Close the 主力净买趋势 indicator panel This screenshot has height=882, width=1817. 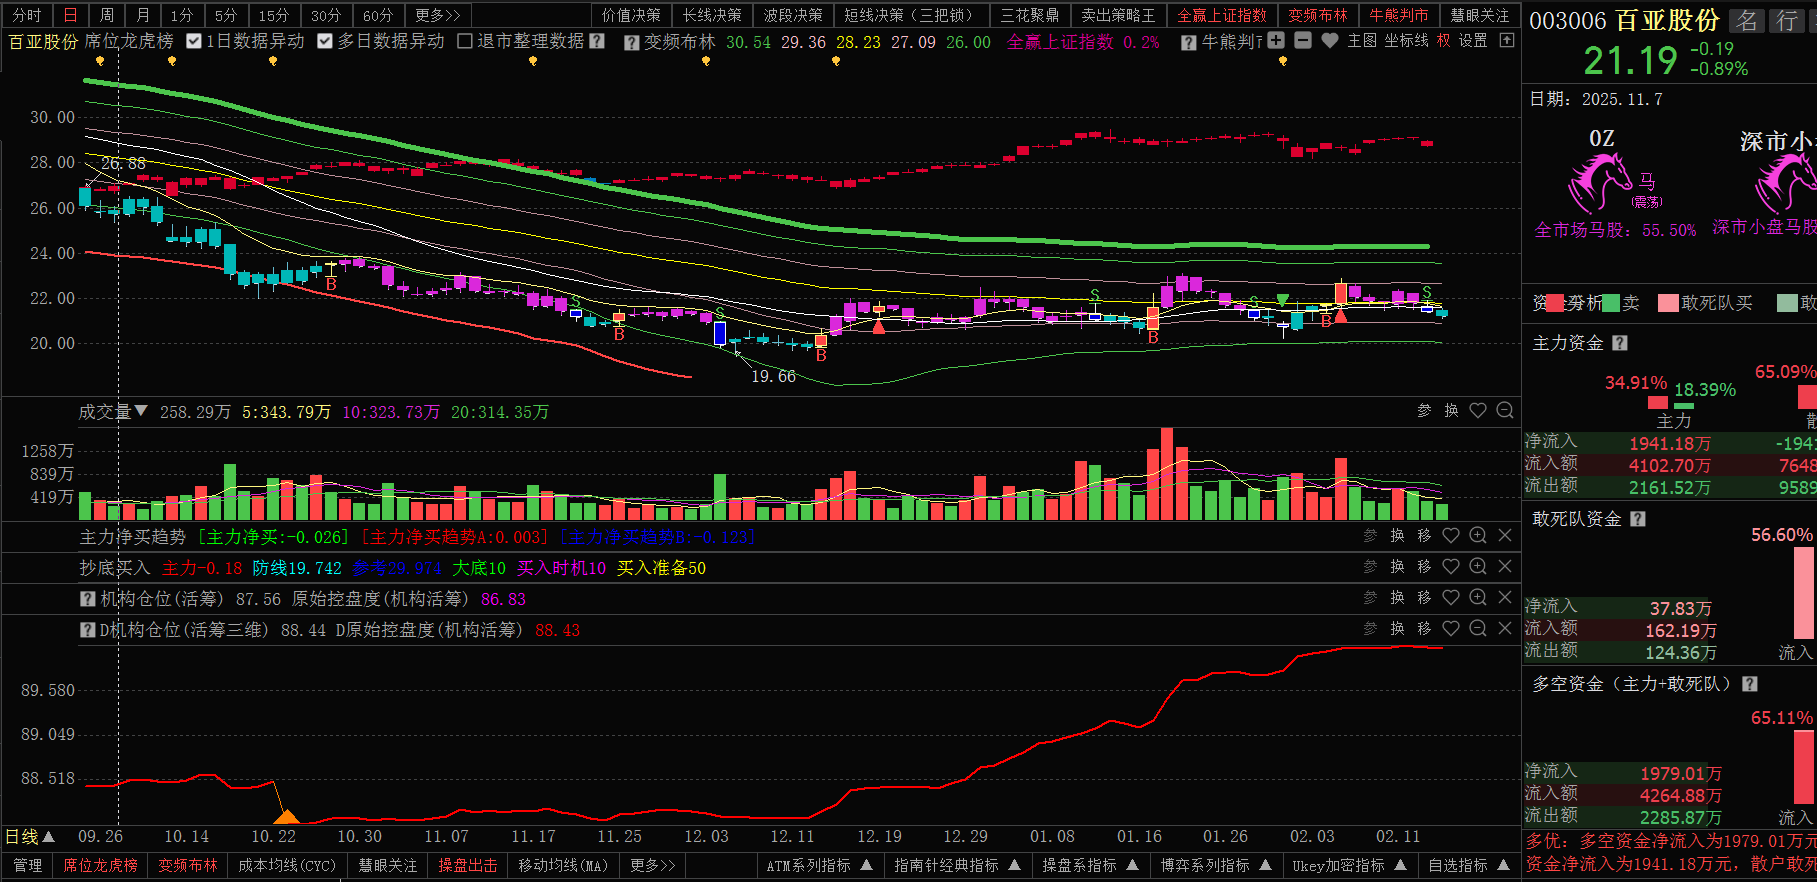[1505, 536]
